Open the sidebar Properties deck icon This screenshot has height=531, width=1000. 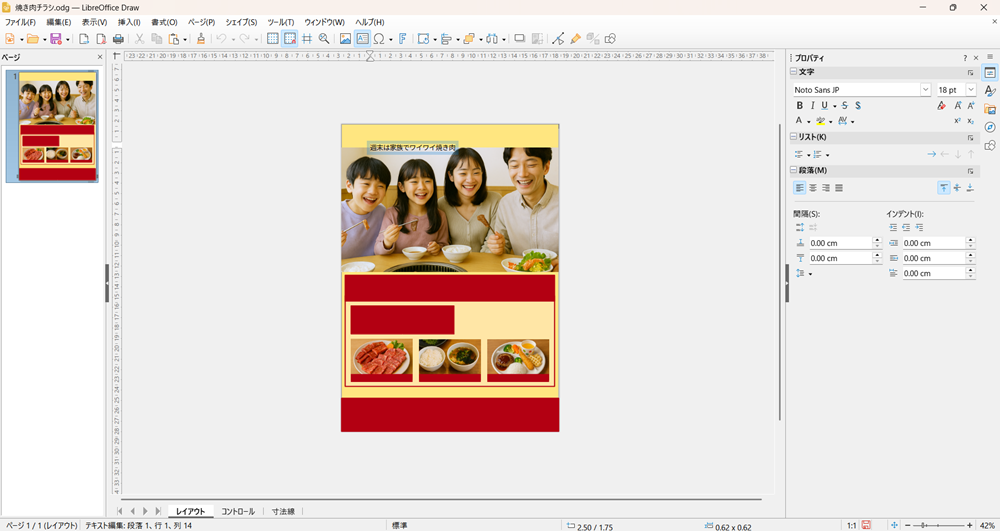pos(990,73)
